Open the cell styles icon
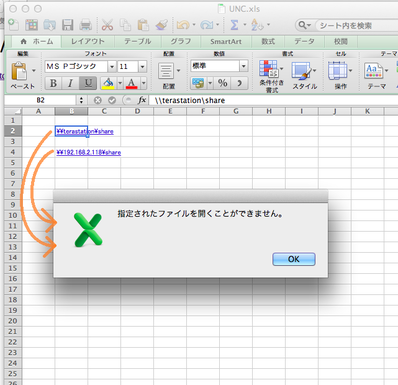Viewport: 398px width, 385px height. [302, 70]
